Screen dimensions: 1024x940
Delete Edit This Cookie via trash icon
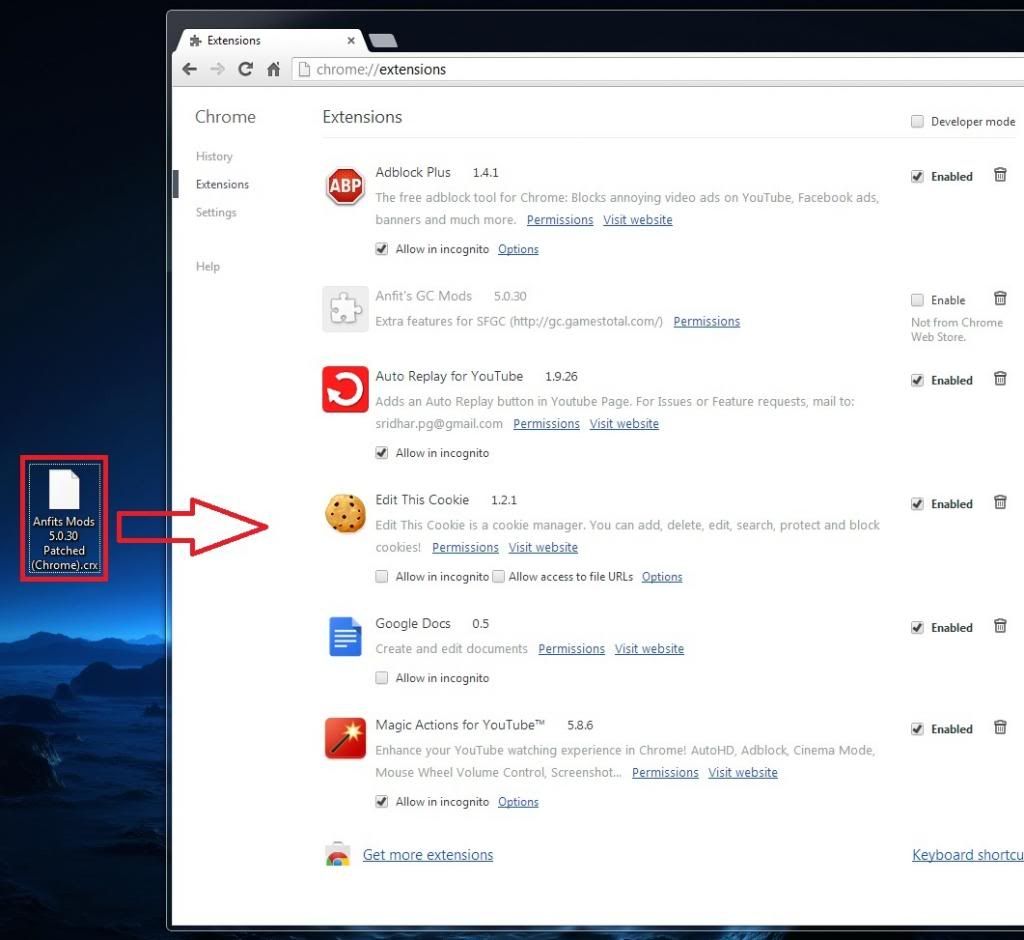[1000, 502]
